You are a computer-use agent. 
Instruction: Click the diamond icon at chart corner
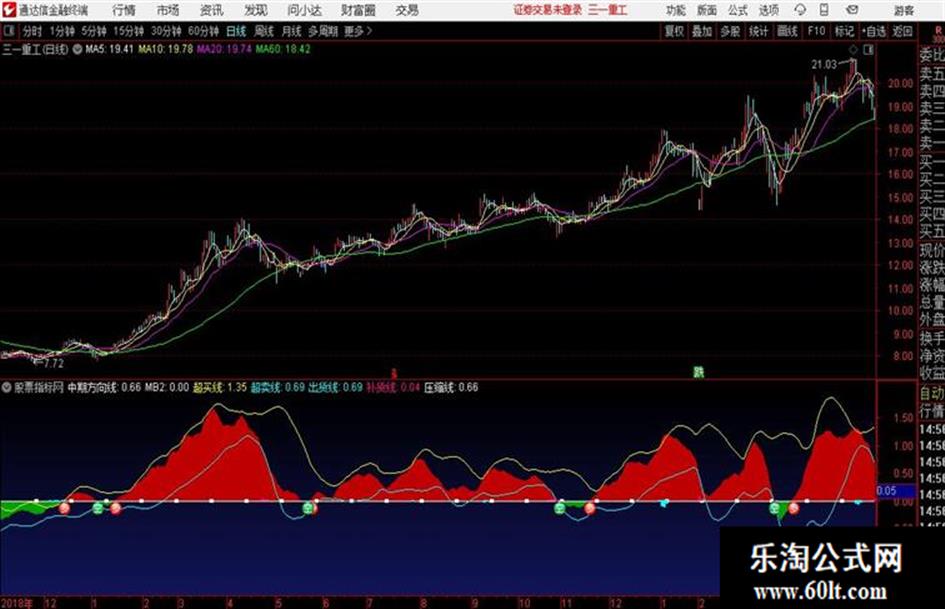tap(853, 50)
